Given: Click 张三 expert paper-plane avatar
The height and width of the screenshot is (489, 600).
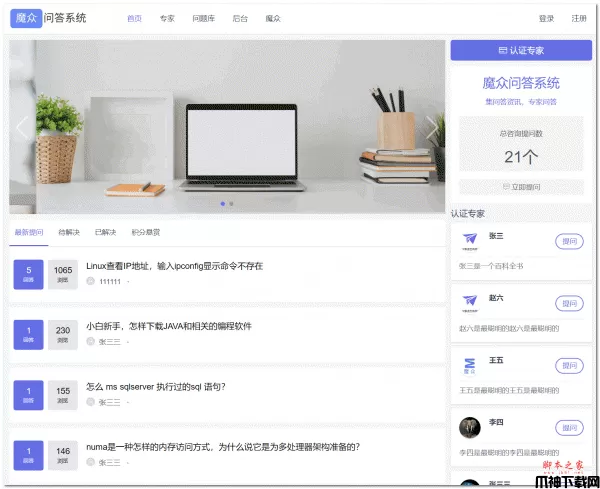Looking at the screenshot, I should 470,241.
